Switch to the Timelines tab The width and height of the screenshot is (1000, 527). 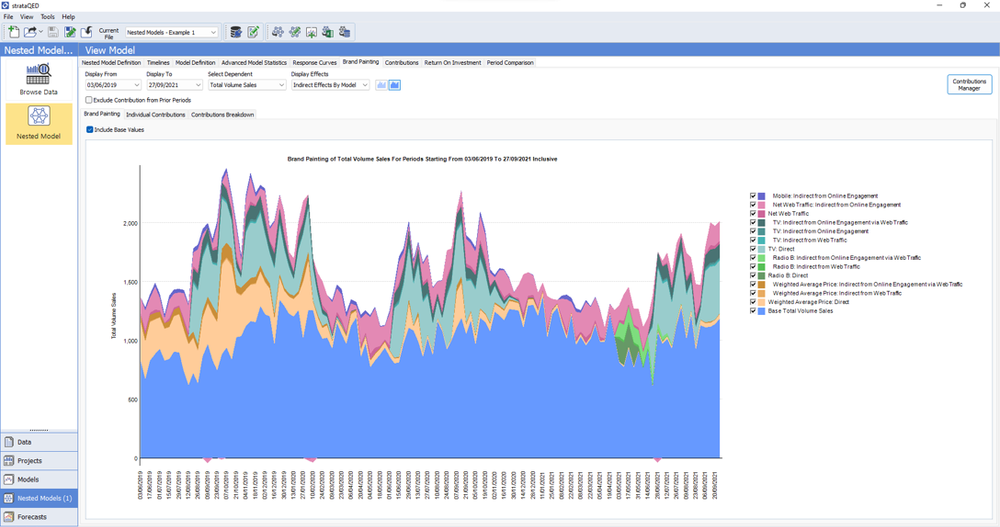158,63
